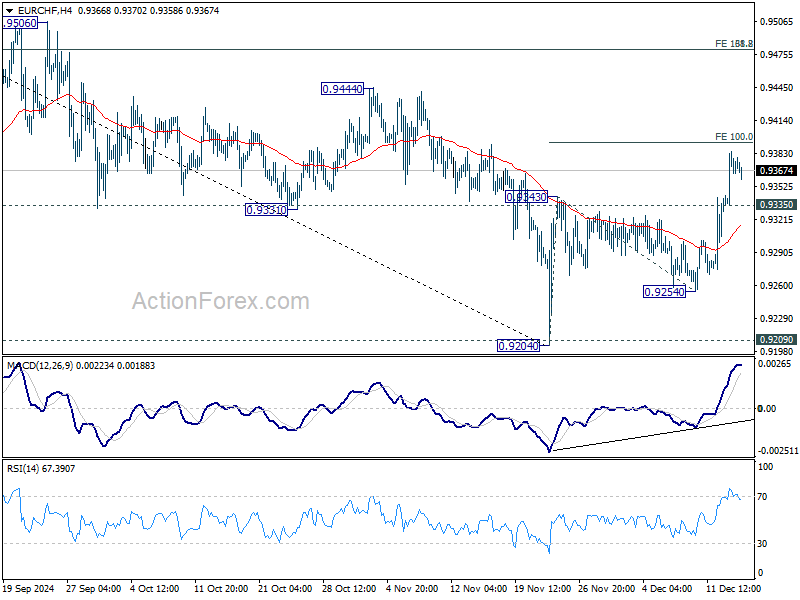800x600 pixels.
Task: Click the 0.92090 level price tag
Action: click(776, 340)
